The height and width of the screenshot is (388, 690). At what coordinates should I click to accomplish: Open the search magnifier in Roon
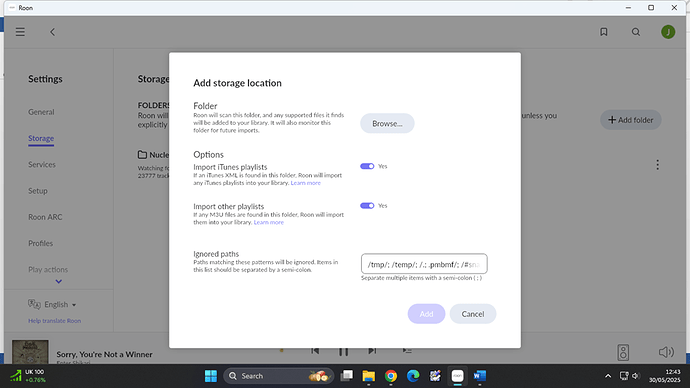636,32
